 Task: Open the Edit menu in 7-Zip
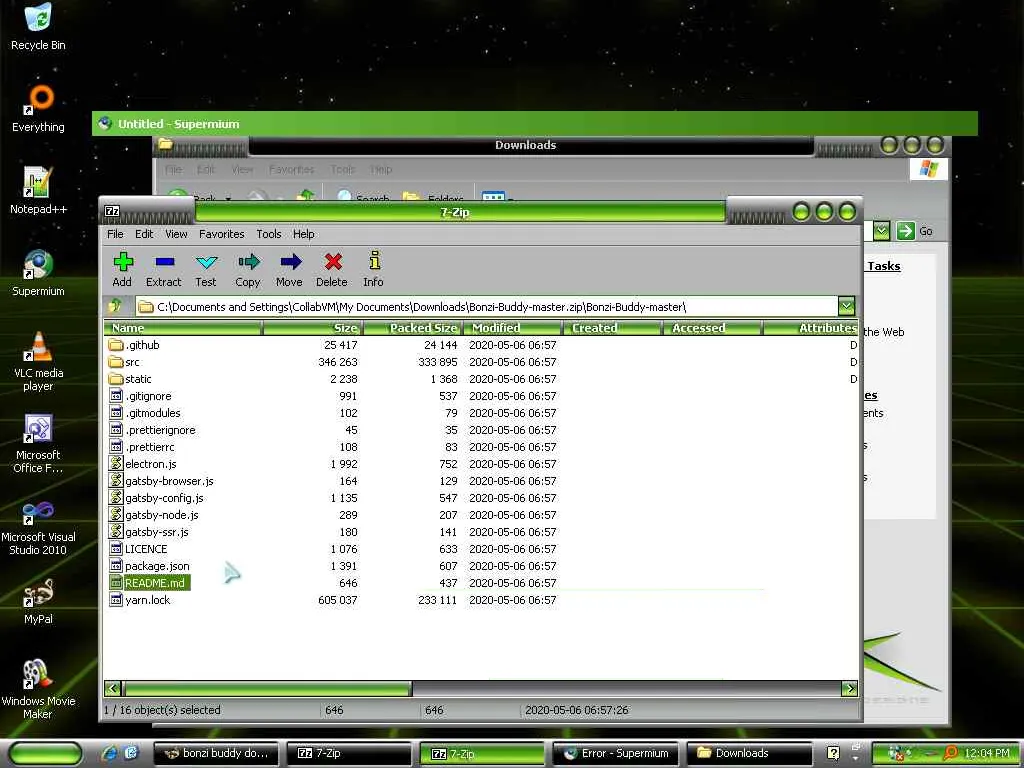point(144,234)
